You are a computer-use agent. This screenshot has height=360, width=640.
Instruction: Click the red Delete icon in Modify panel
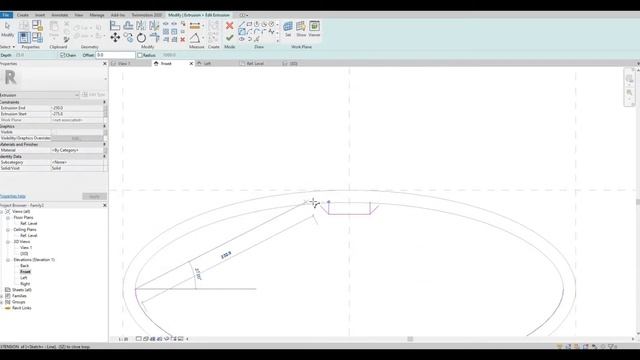(183, 40)
